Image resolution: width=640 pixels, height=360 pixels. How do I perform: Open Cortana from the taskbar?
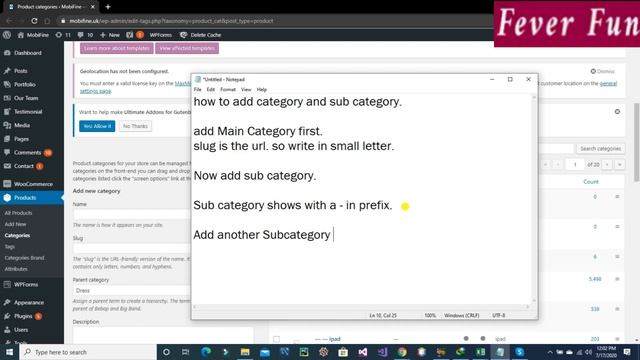[x=166, y=352]
